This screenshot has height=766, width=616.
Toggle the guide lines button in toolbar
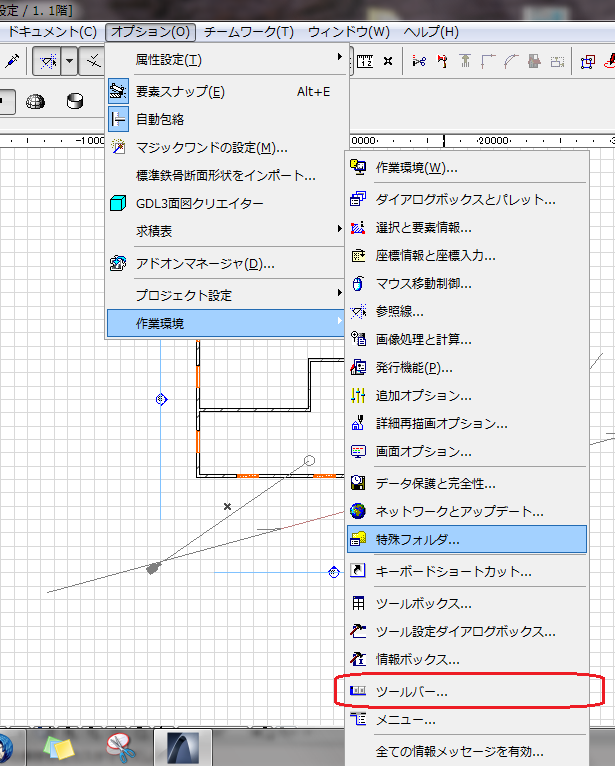pyautogui.click(x=46, y=61)
